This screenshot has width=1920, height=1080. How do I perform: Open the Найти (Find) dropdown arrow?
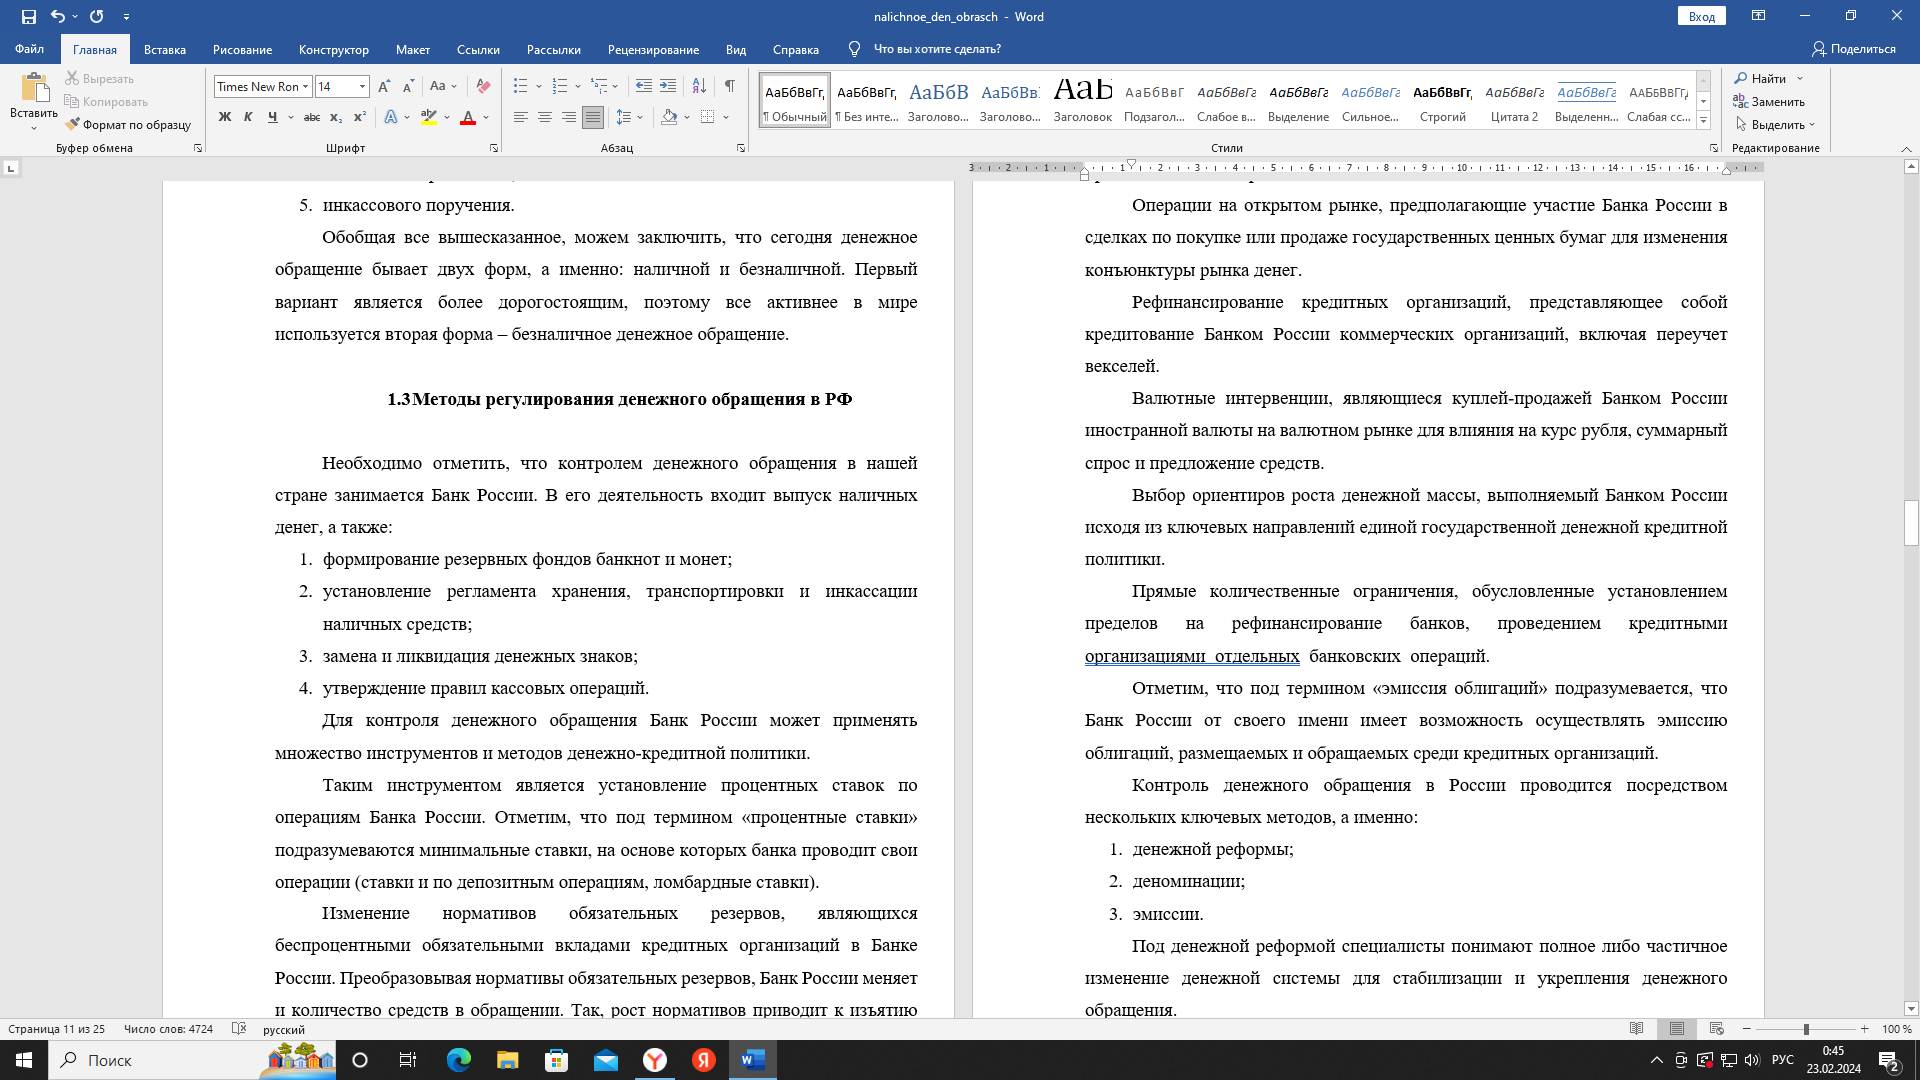click(x=1800, y=79)
